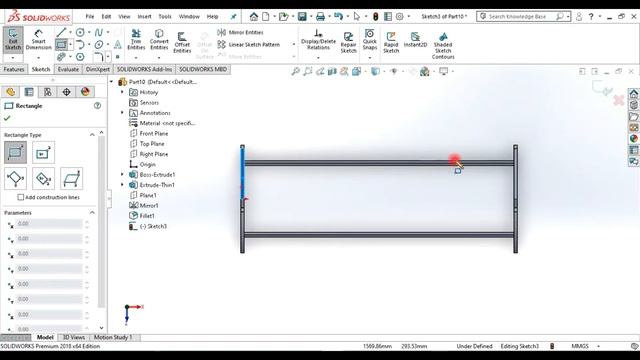Select the Text sketch tool
The height and width of the screenshot is (360, 640).
(x=118, y=44)
